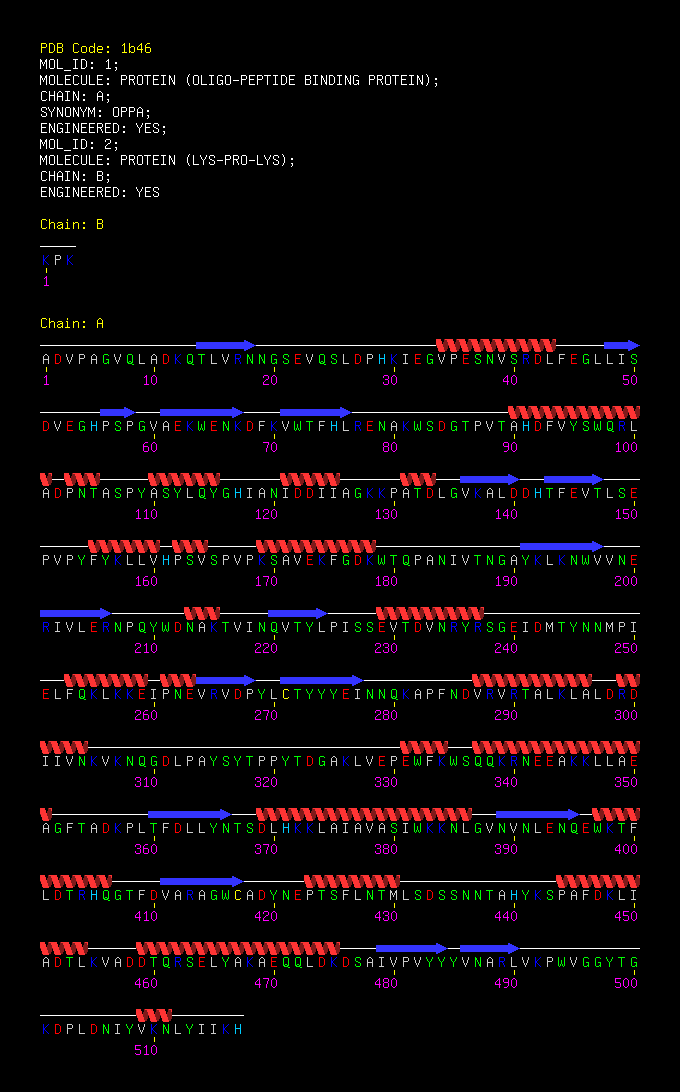Select the 'KPK' peptide sequence
Screen dimensions: 680x1092
58,260
